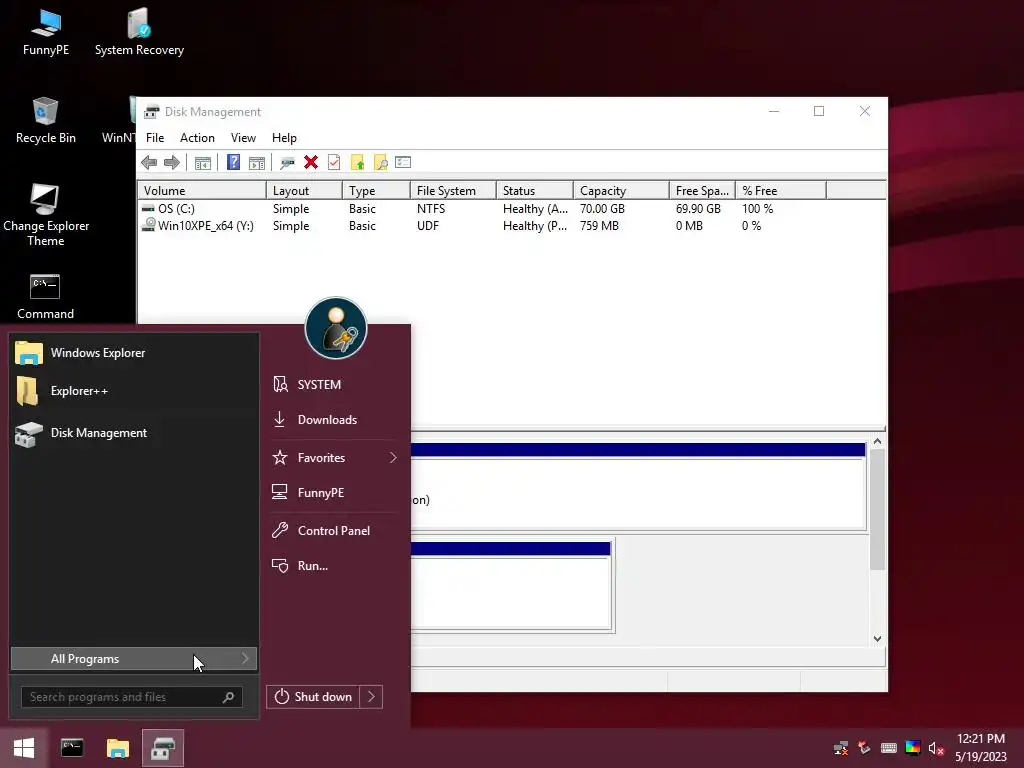Click the yellow folder with green arrow icon
The image size is (1024, 768).
coord(357,162)
